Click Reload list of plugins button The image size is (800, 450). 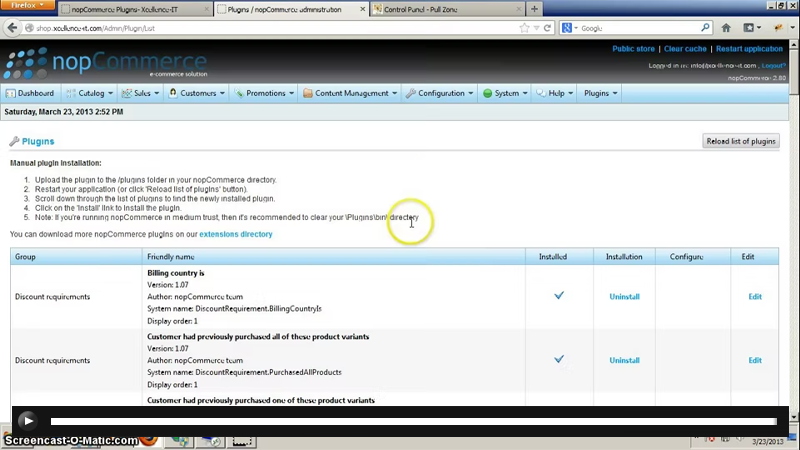click(x=741, y=141)
